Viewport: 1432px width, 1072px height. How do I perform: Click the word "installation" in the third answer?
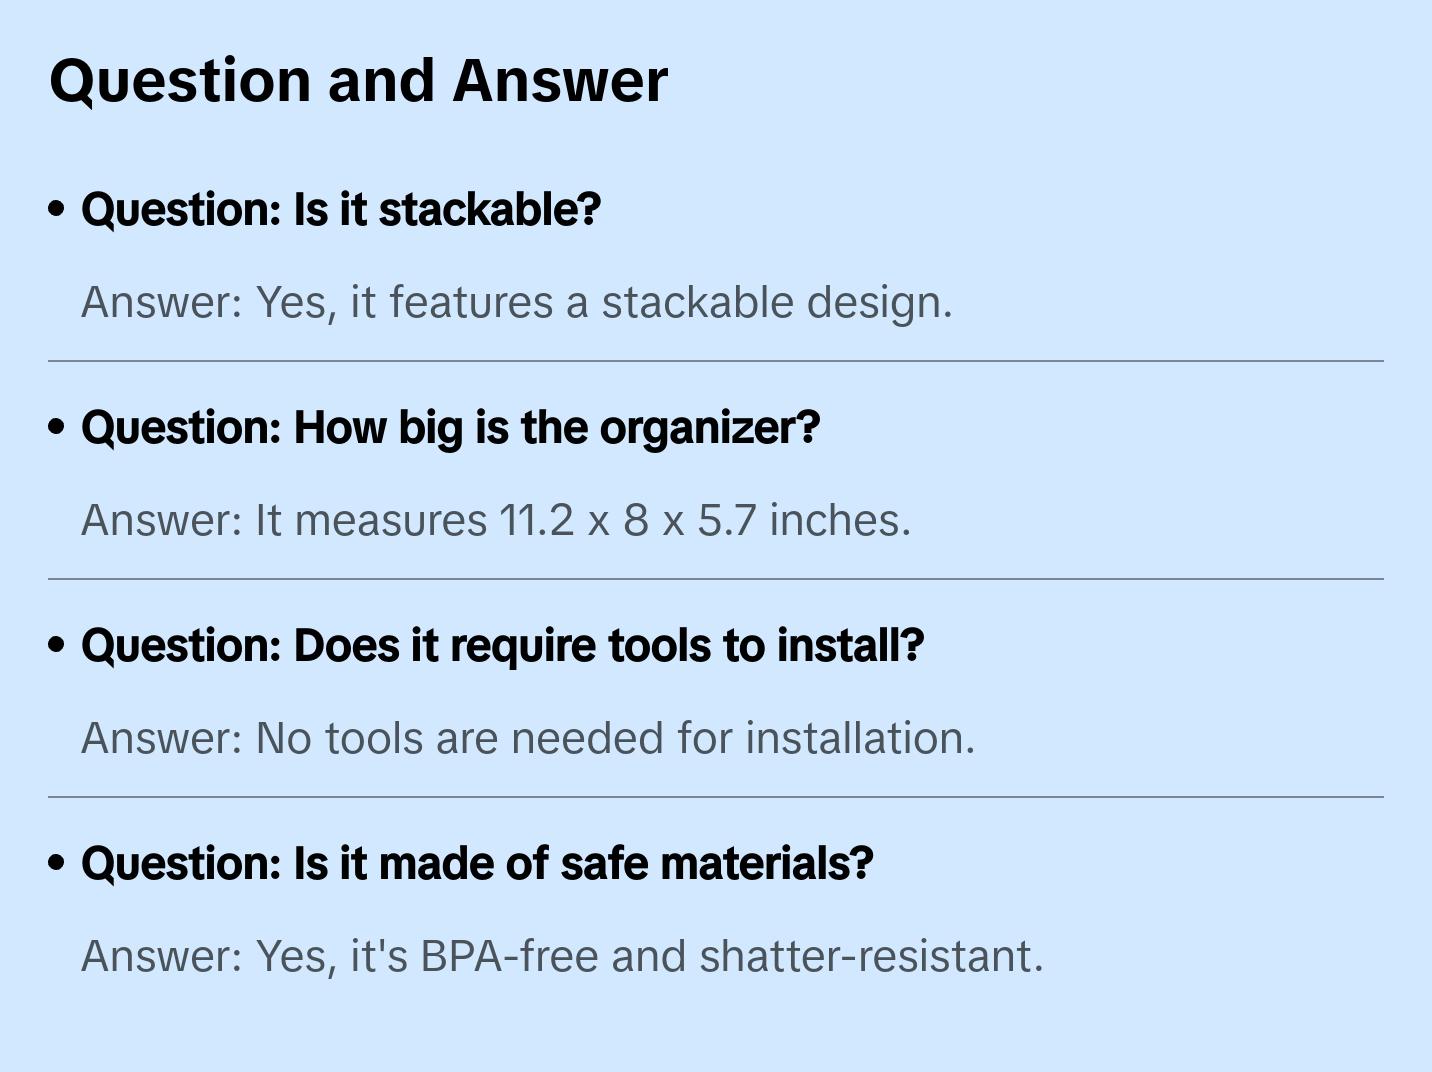[x=859, y=738]
